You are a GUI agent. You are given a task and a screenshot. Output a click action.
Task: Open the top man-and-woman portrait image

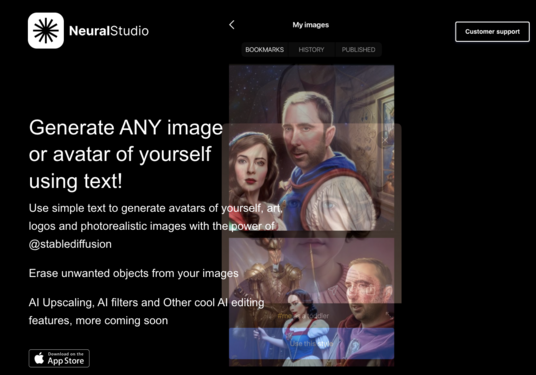pos(311,148)
